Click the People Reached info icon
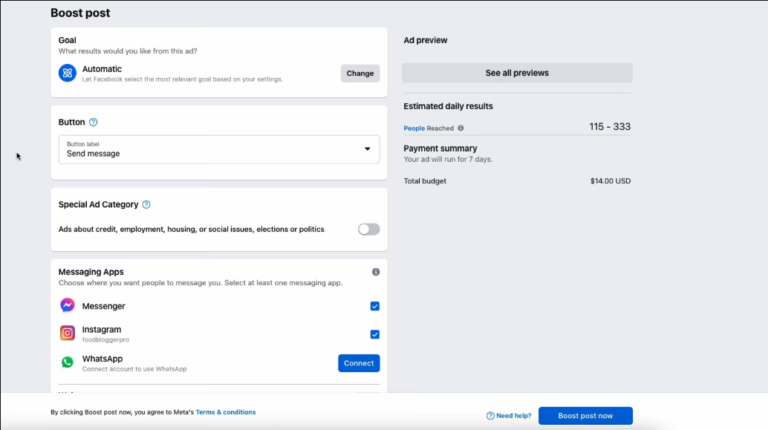Image resolution: width=768 pixels, height=430 pixels. [x=460, y=128]
